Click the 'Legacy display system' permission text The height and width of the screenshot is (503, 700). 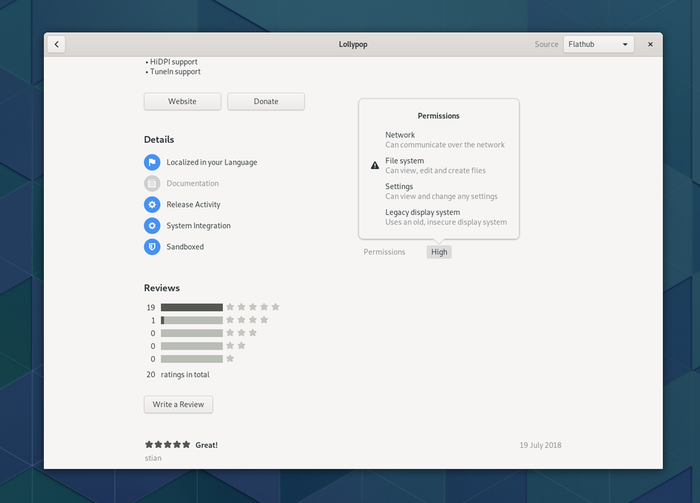coord(422,212)
